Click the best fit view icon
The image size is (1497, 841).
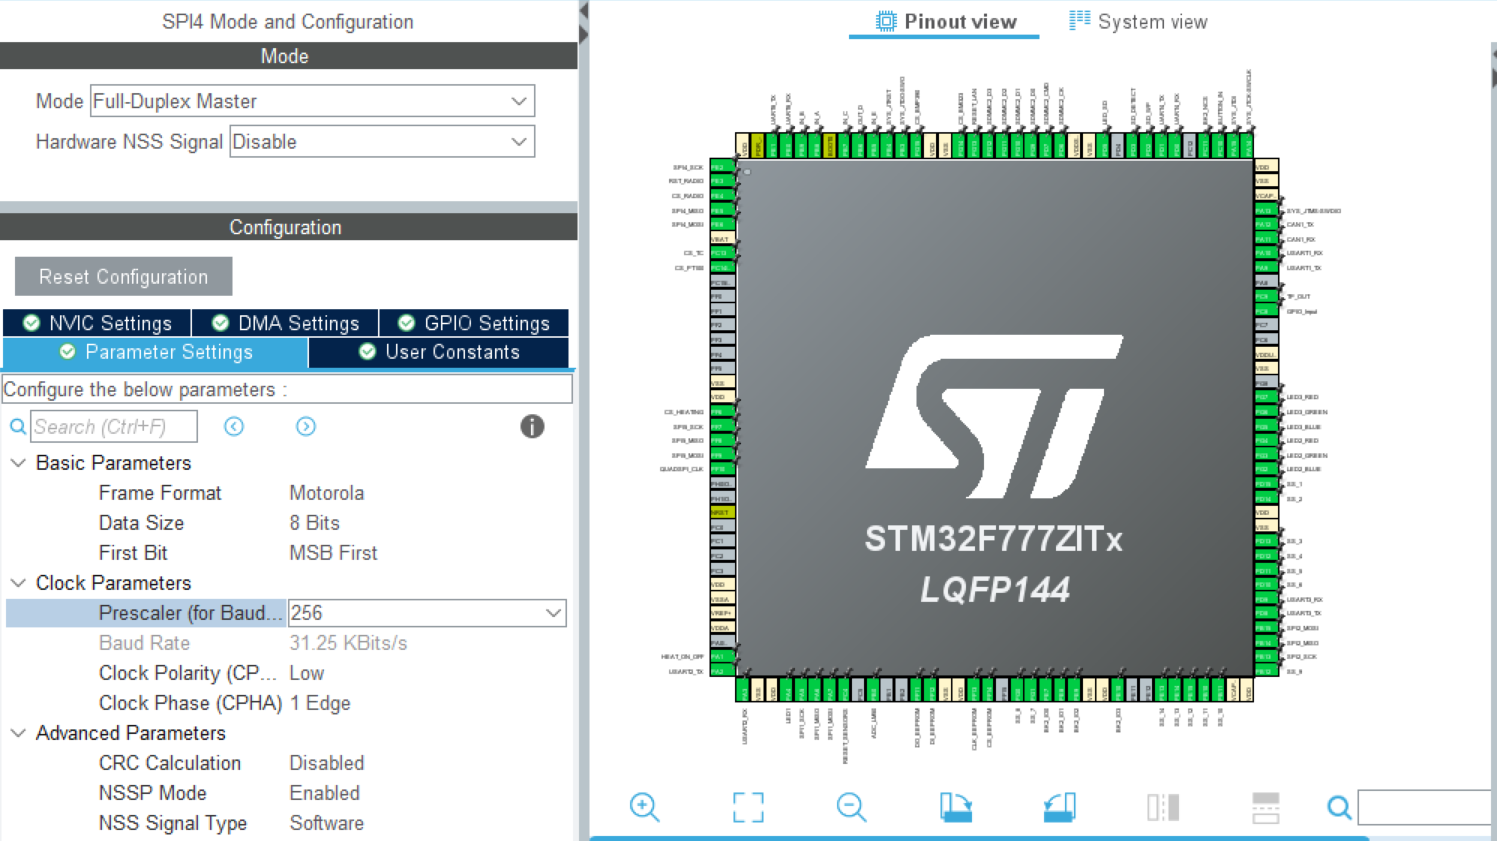coord(748,807)
